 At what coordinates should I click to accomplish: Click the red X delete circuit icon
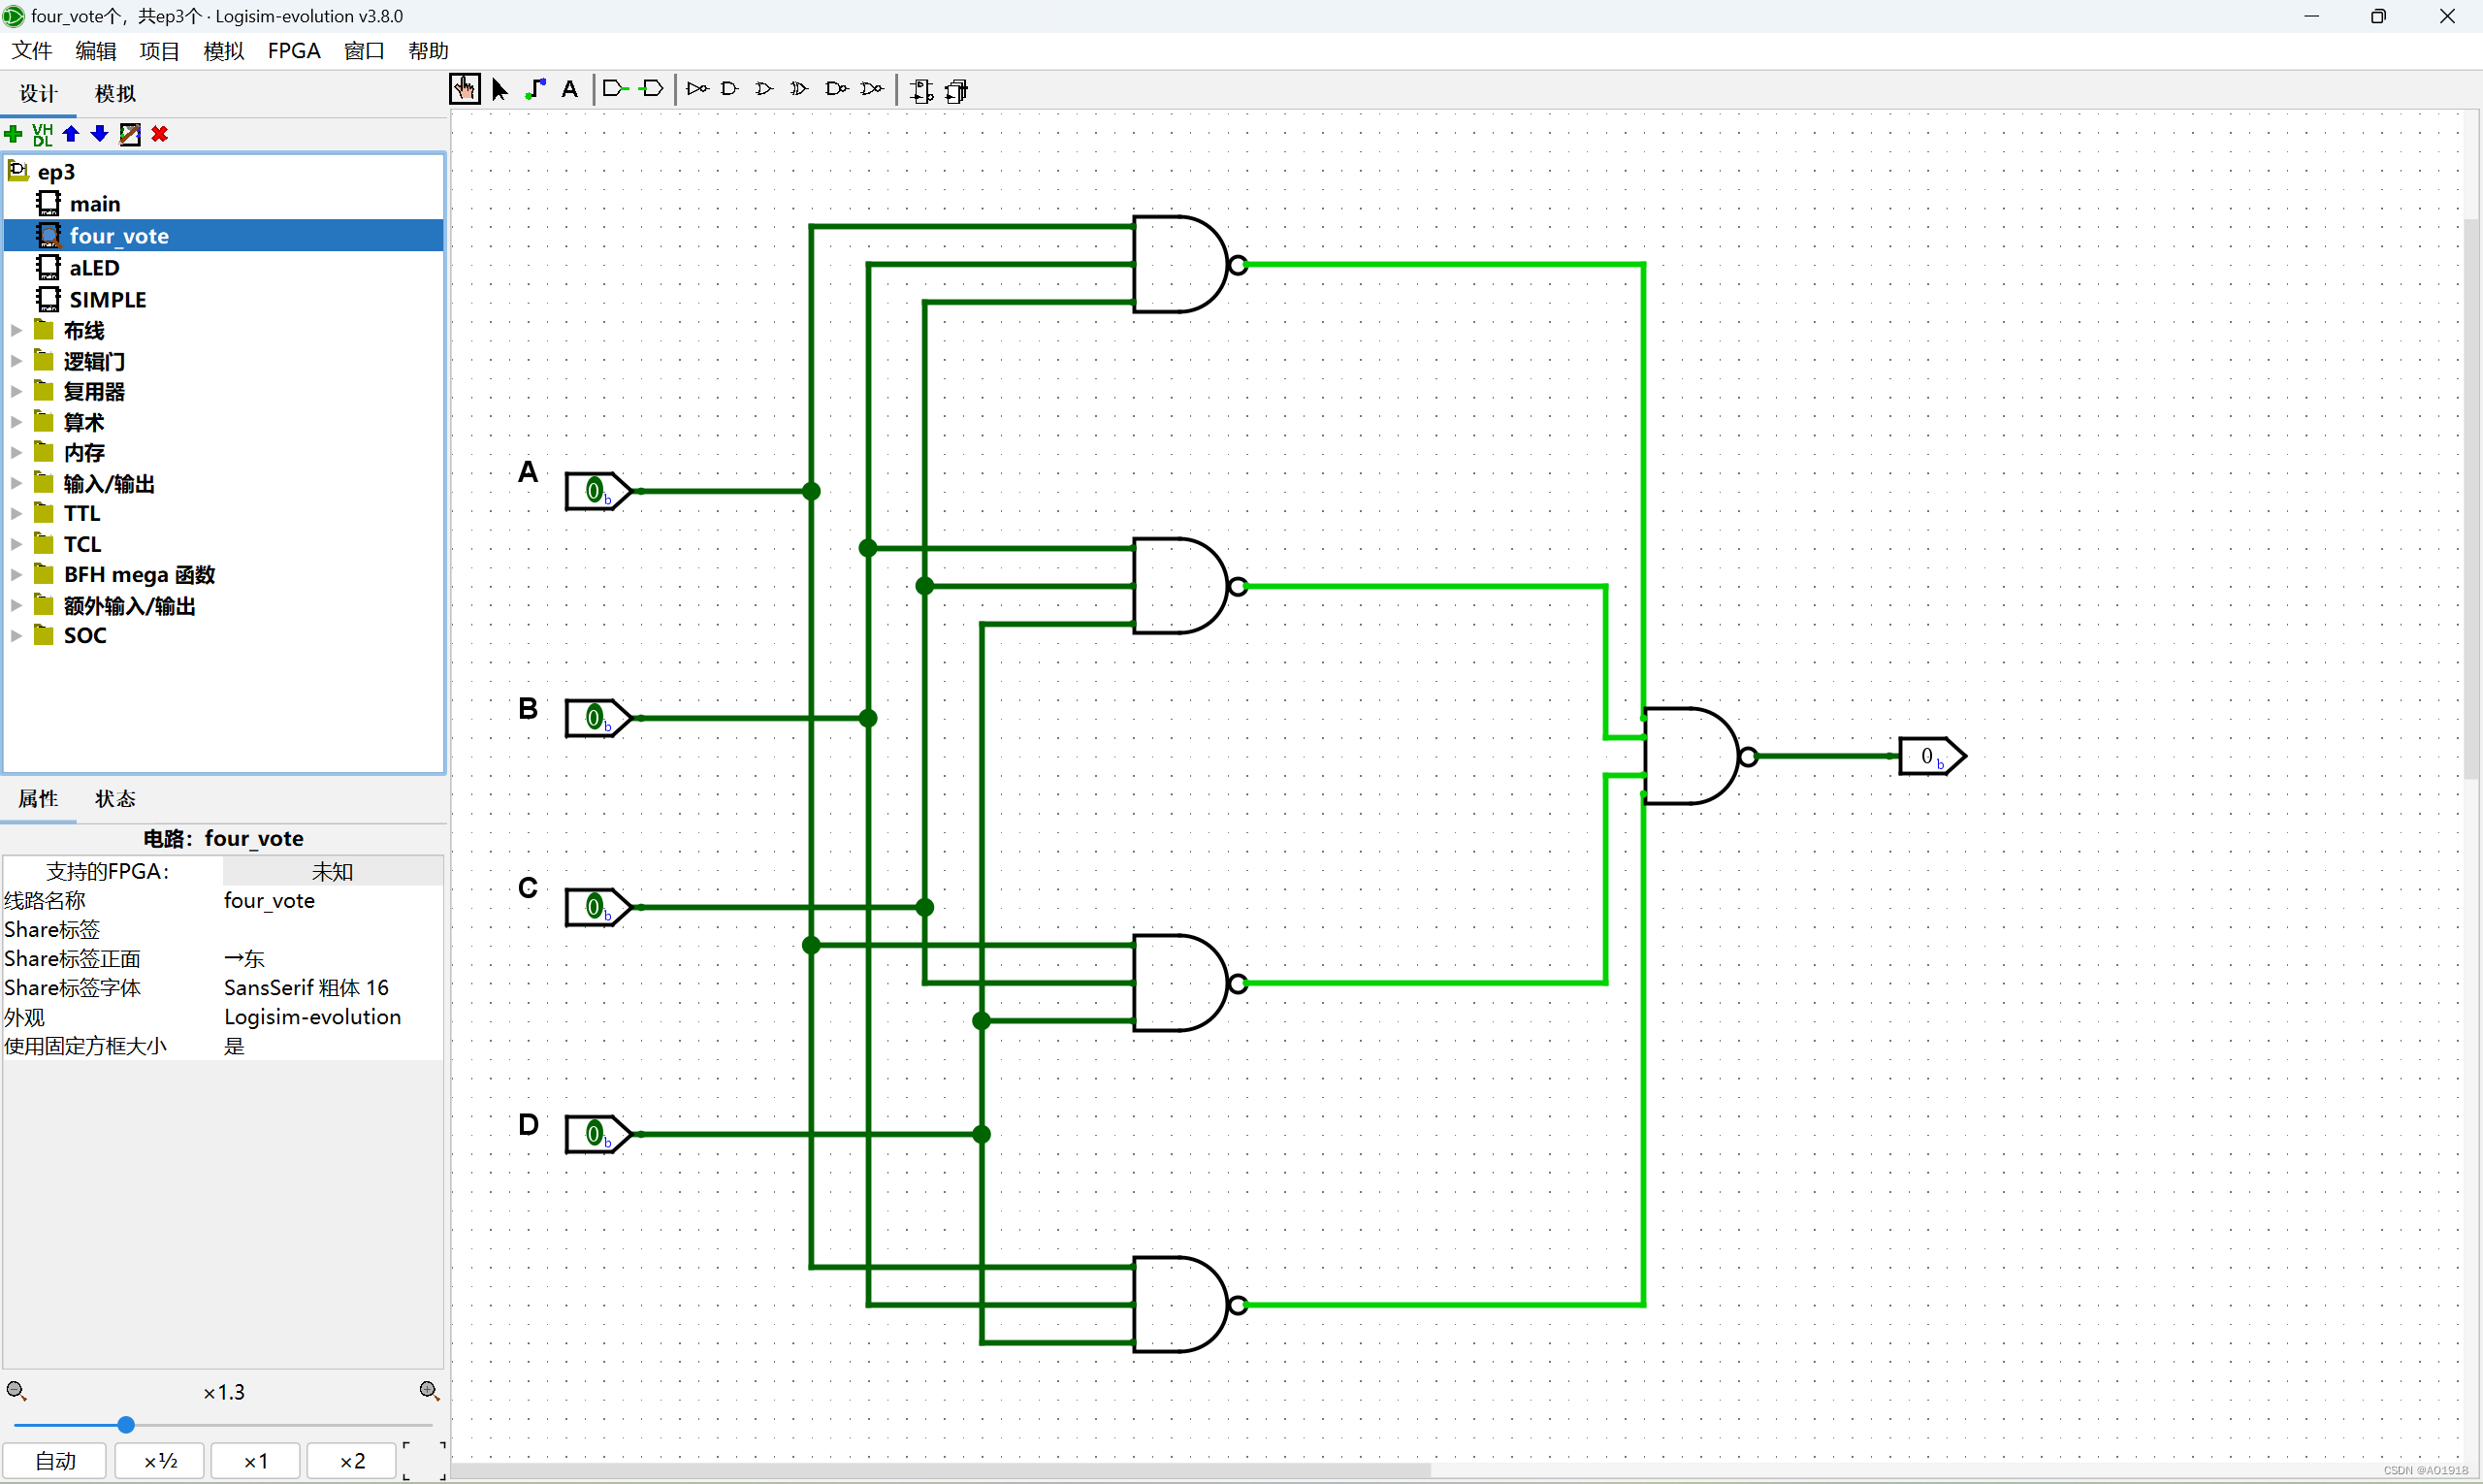[x=160, y=134]
